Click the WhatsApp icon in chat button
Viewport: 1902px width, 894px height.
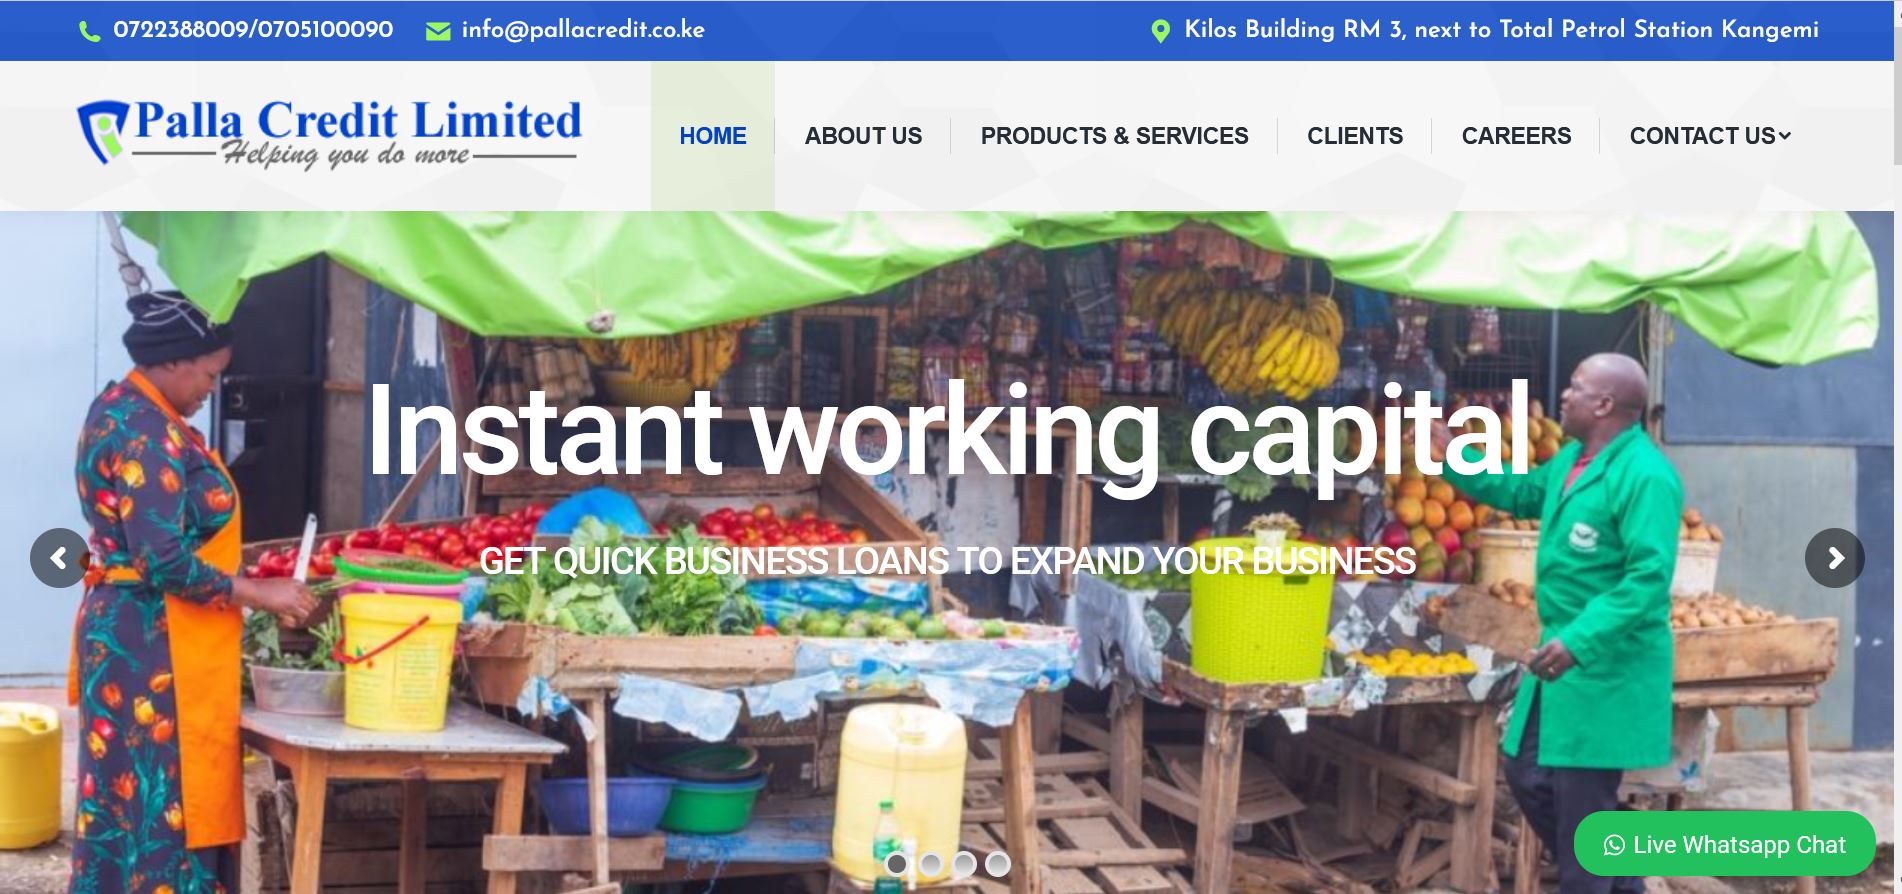[x=1614, y=845]
